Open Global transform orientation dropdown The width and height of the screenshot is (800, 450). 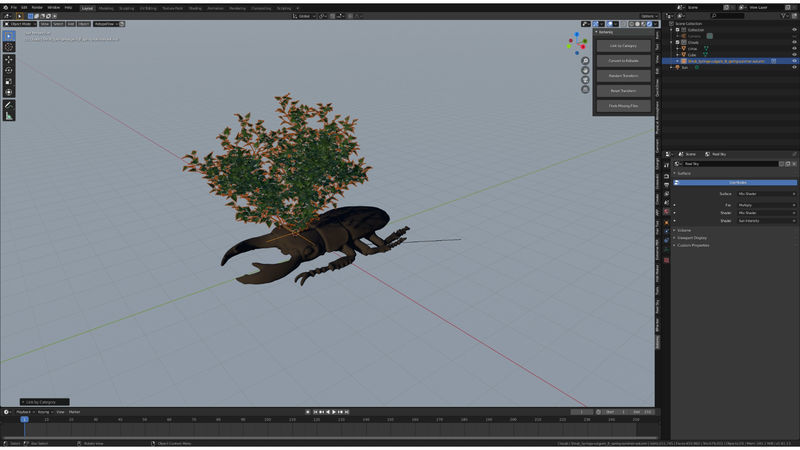click(x=304, y=16)
